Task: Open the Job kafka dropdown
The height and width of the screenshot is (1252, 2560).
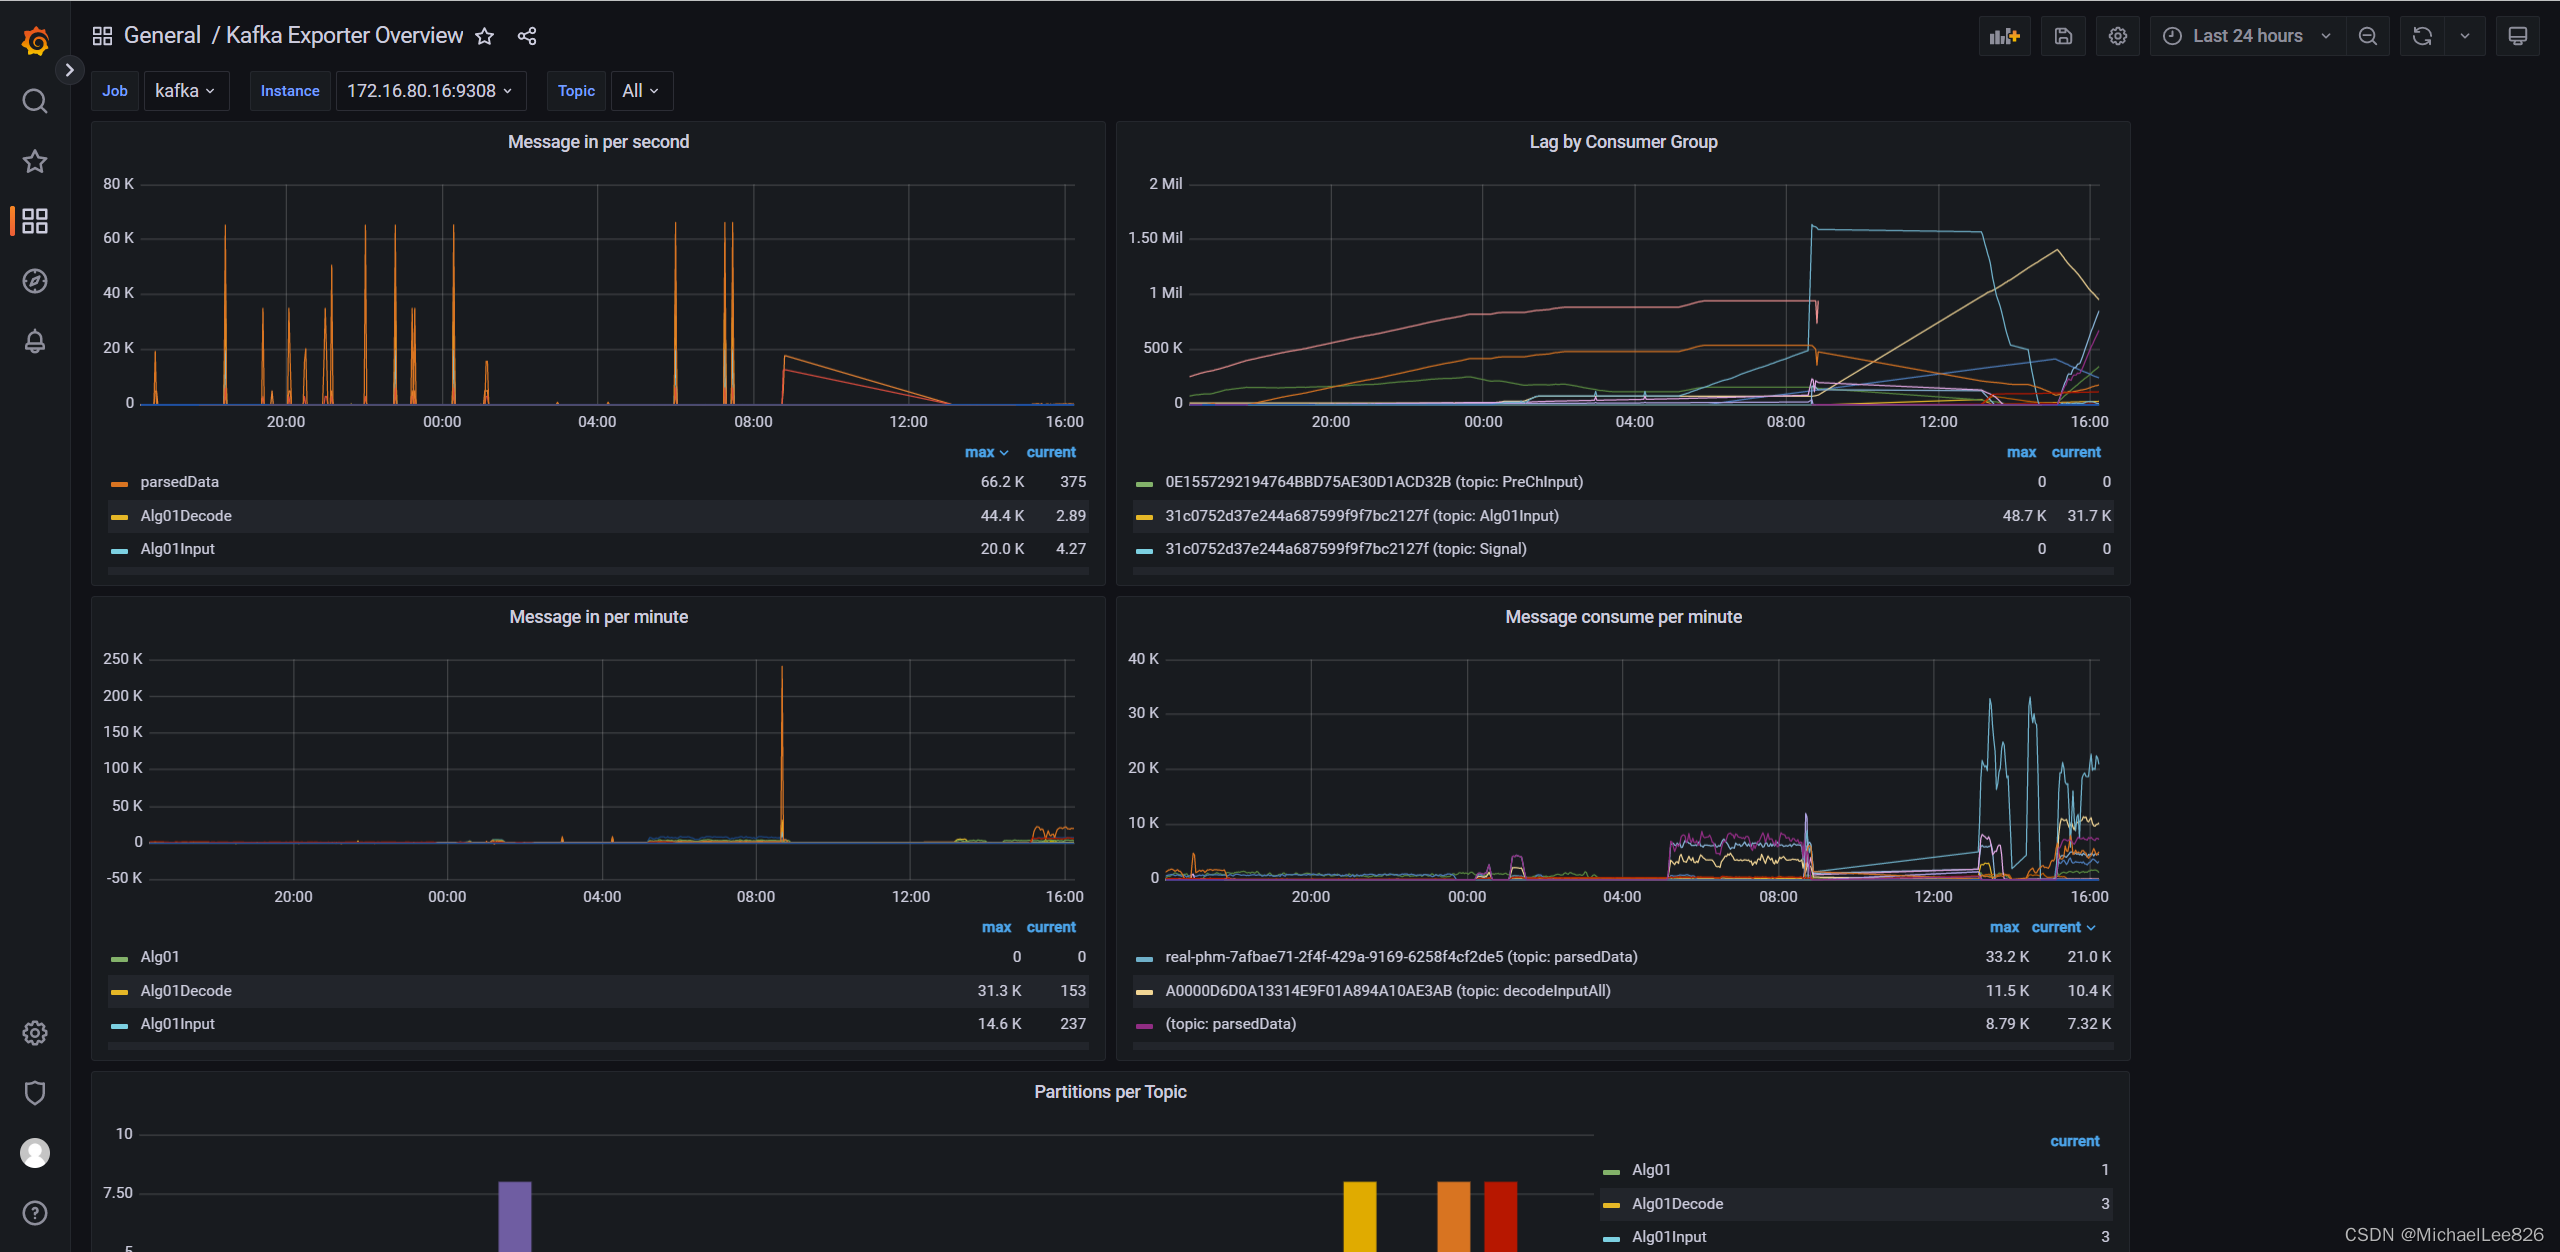Action: pos(186,91)
